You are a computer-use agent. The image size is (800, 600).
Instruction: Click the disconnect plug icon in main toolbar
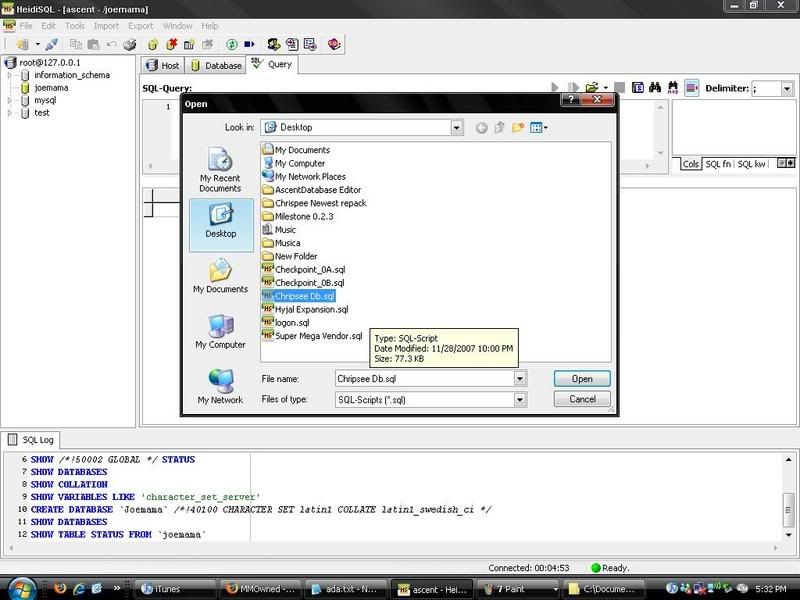pyautogui.click(x=52, y=44)
